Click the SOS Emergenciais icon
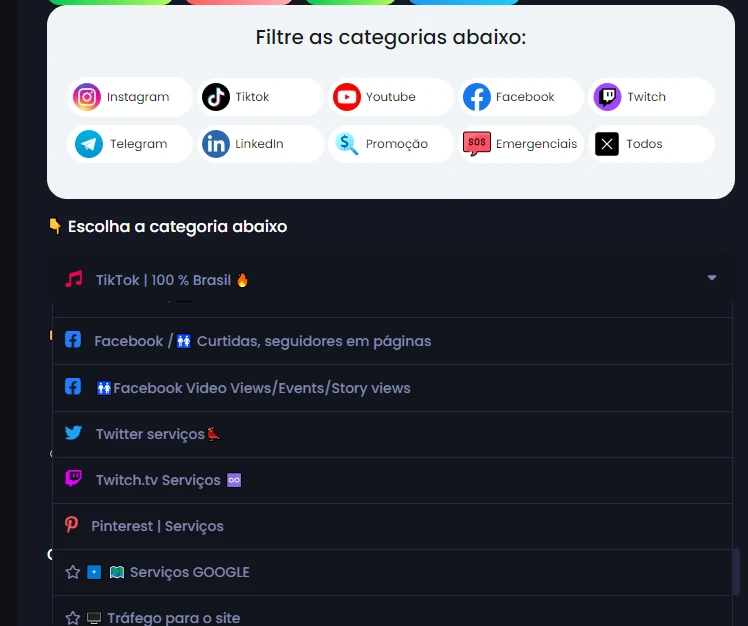 click(x=477, y=144)
